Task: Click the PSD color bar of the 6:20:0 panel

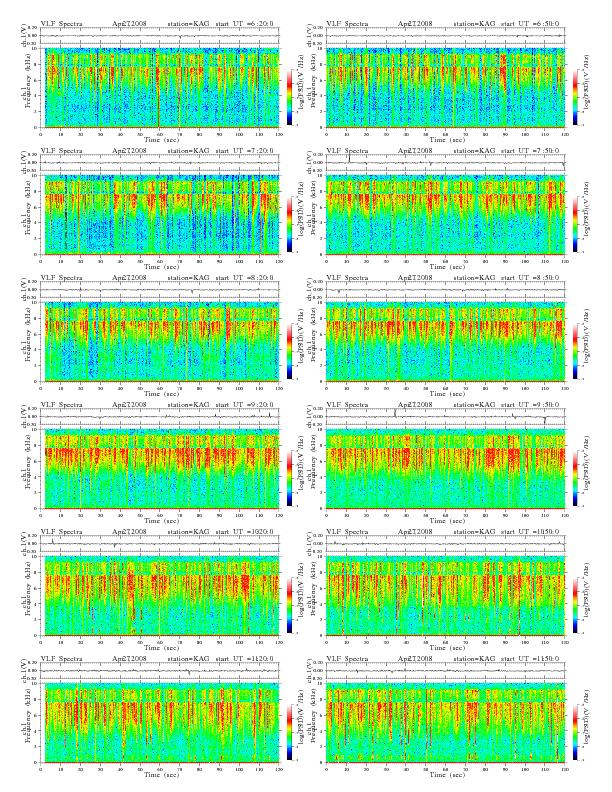Action: 290,97
